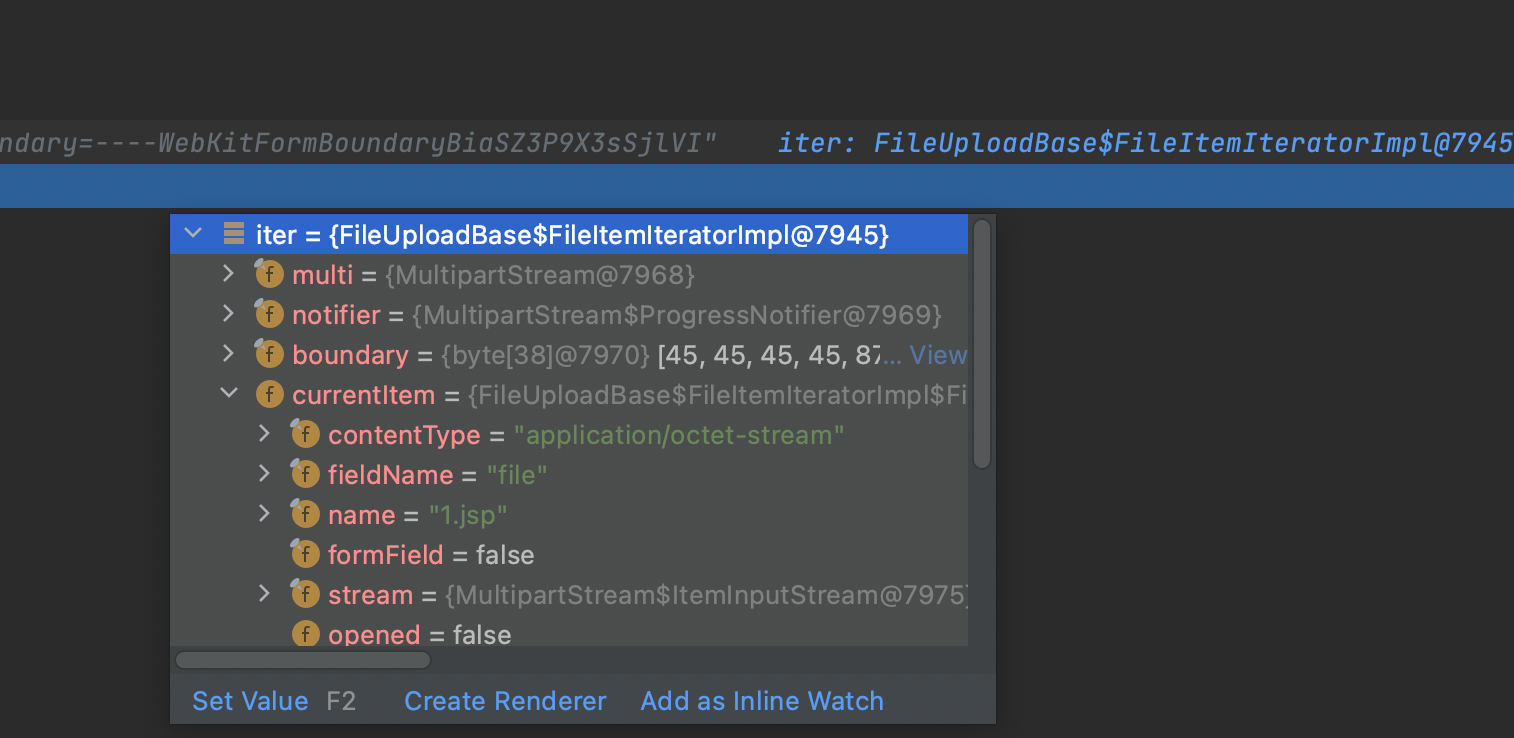This screenshot has width=1514, height=738.
Task: Click the field icon beside stream
Action: click(305, 593)
